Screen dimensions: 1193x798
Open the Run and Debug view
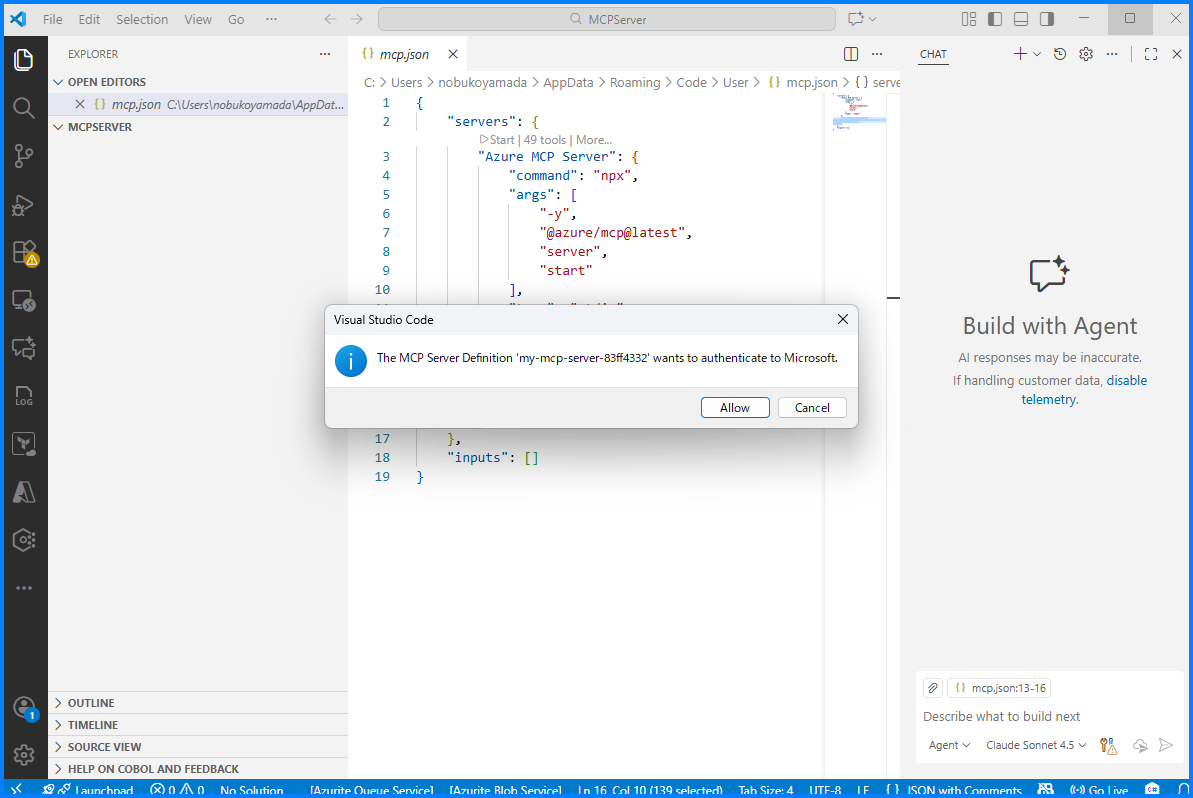pyautogui.click(x=24, y=205)
